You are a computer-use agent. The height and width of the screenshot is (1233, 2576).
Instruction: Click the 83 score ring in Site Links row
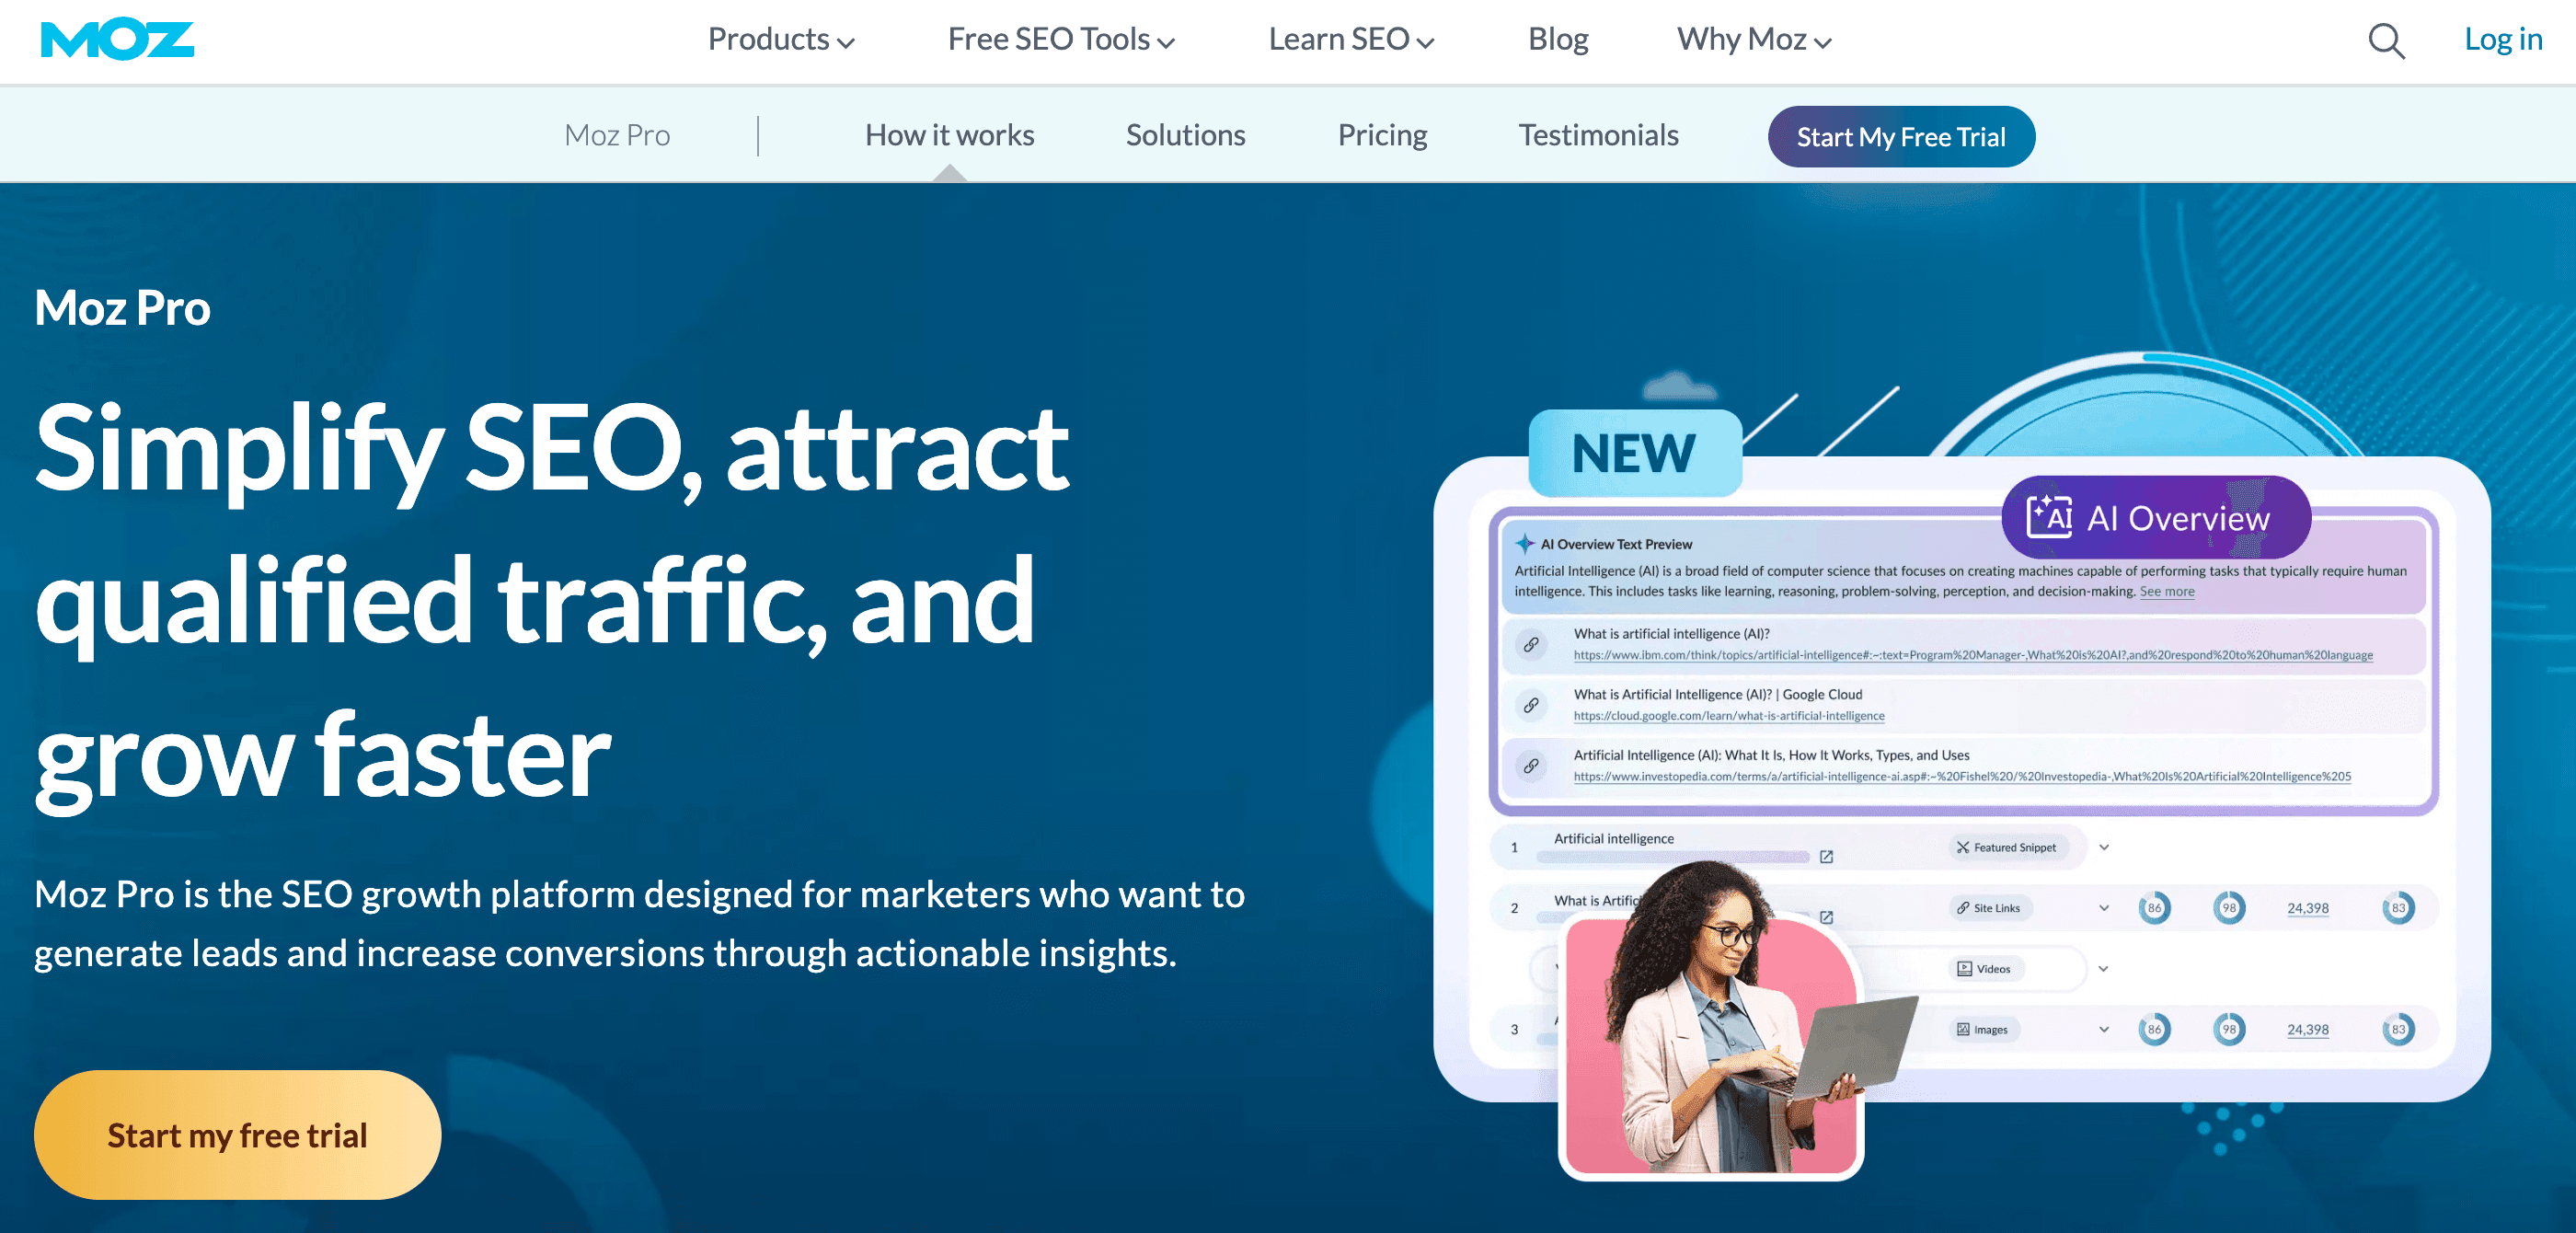pyautogui.click(x=2398, y=908)
